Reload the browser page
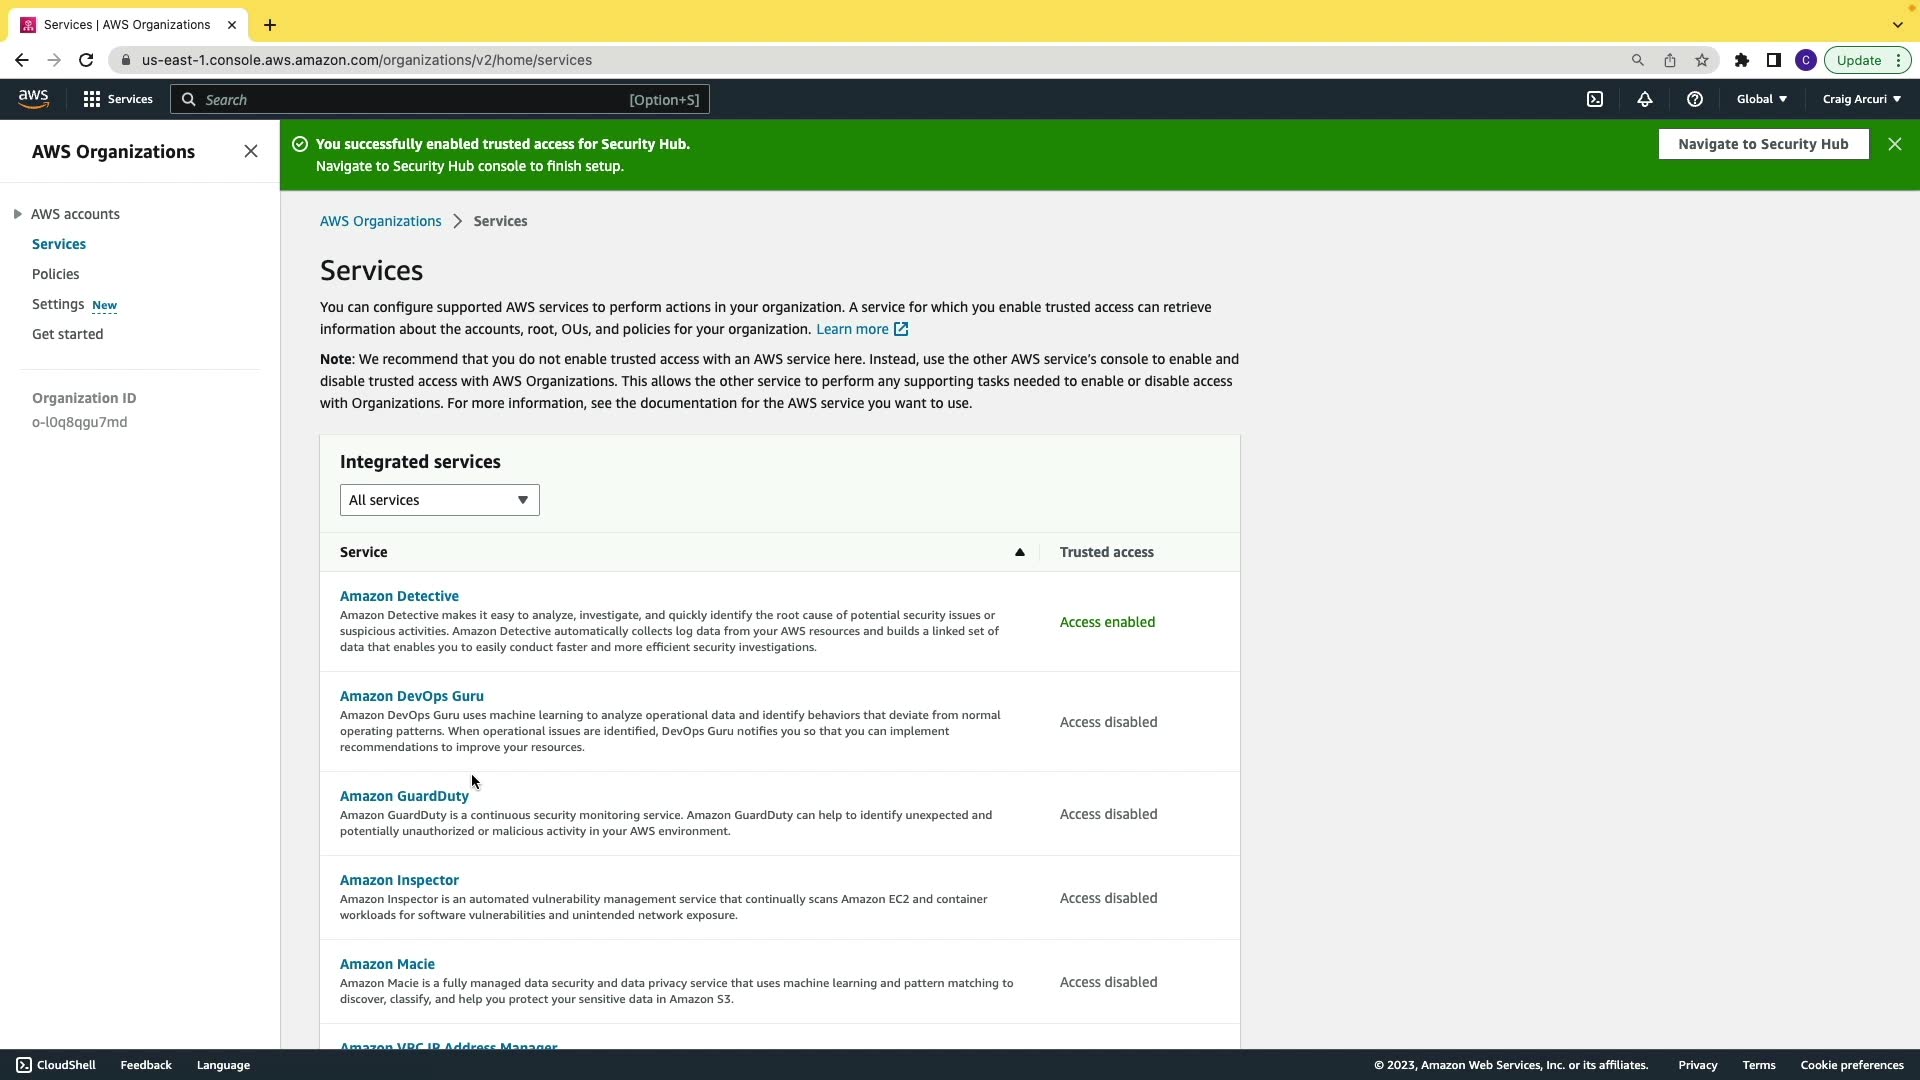The width and height of the screenshot is (1920, 1080). tap(86, 60)
